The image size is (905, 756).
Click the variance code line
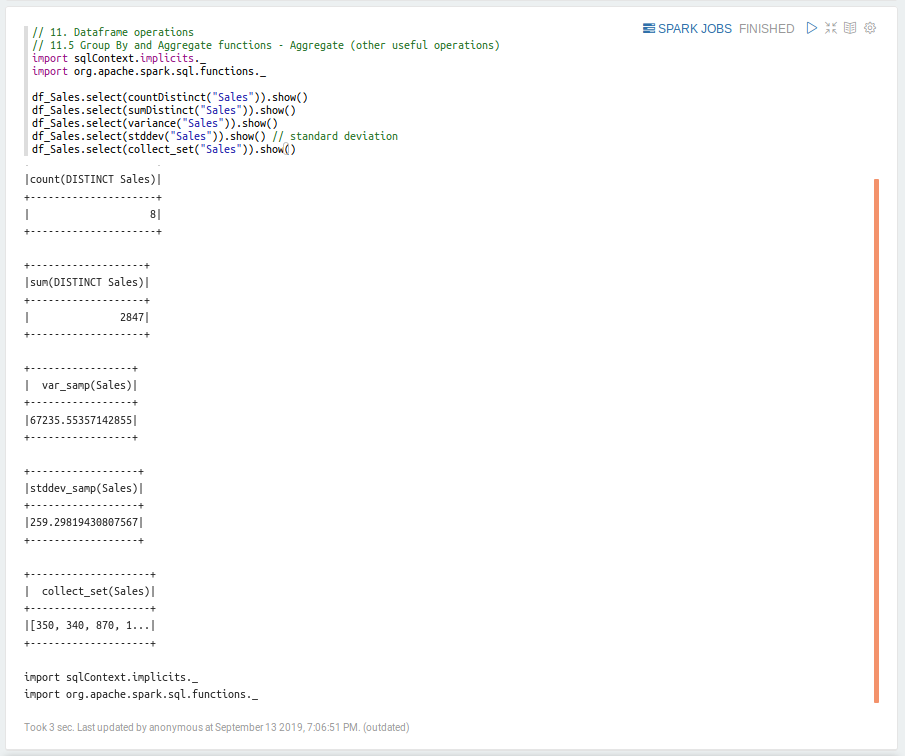point(155,123)
